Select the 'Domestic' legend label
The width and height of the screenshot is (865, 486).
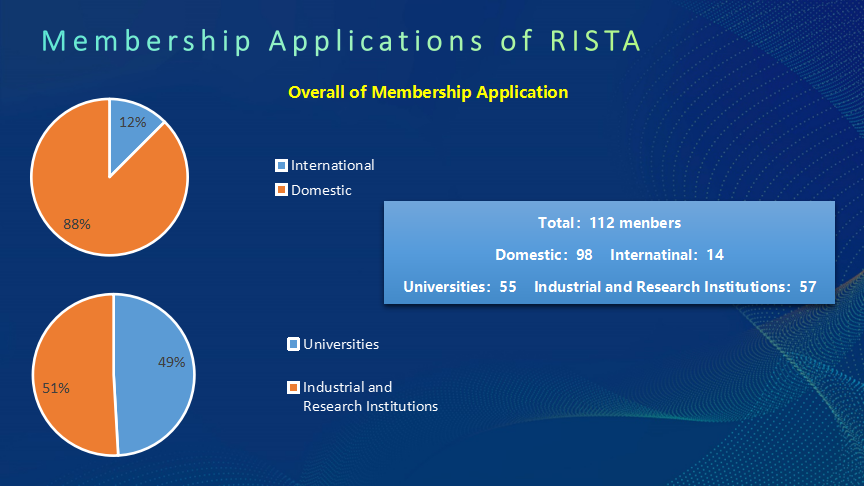coord(321,190)
